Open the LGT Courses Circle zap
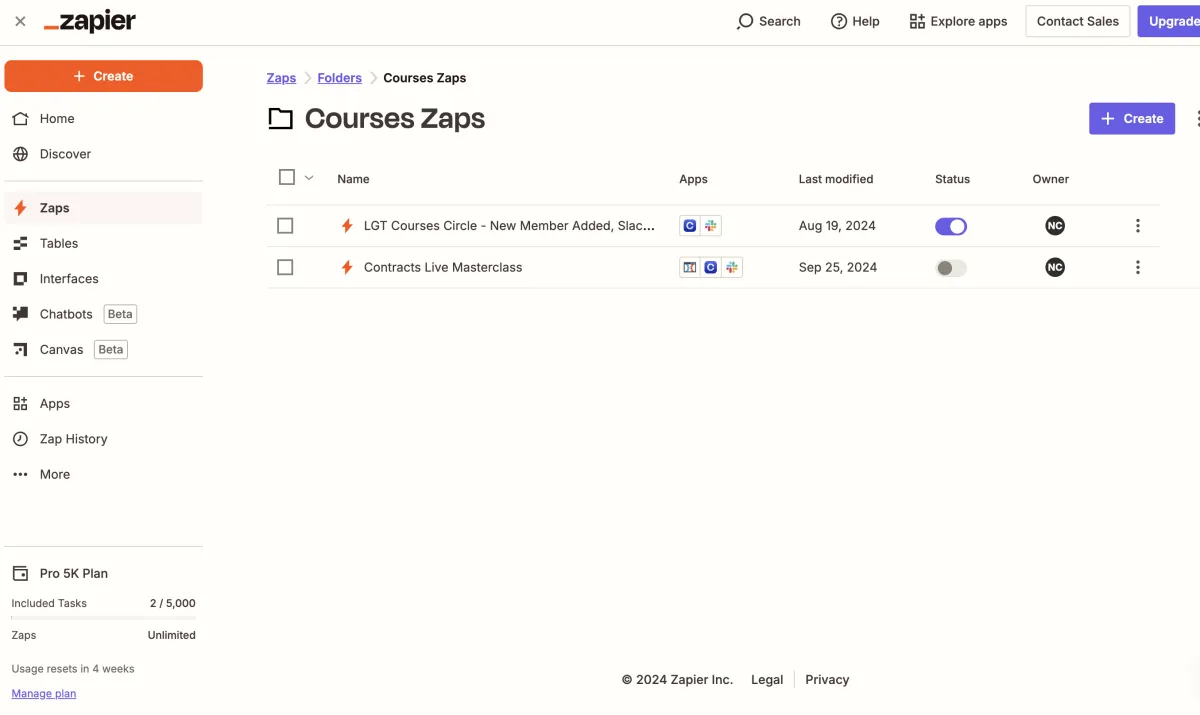This screenshot has width=1200, height=715. 509,226
